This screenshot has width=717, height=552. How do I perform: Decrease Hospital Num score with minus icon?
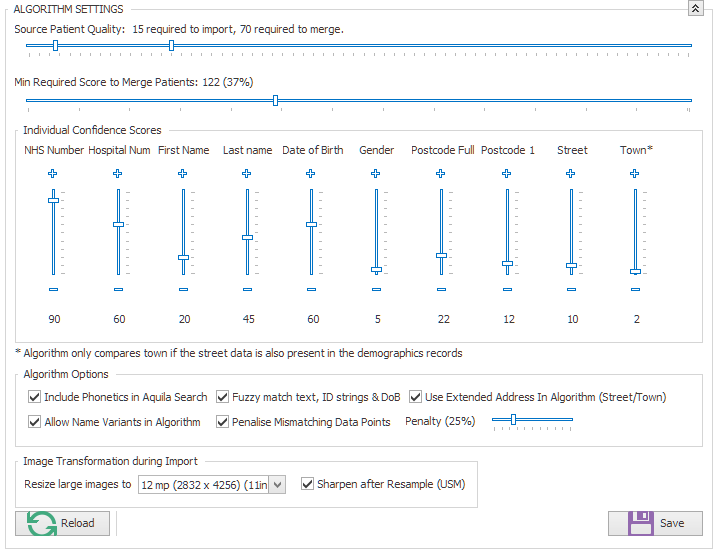tap(118, 289)
